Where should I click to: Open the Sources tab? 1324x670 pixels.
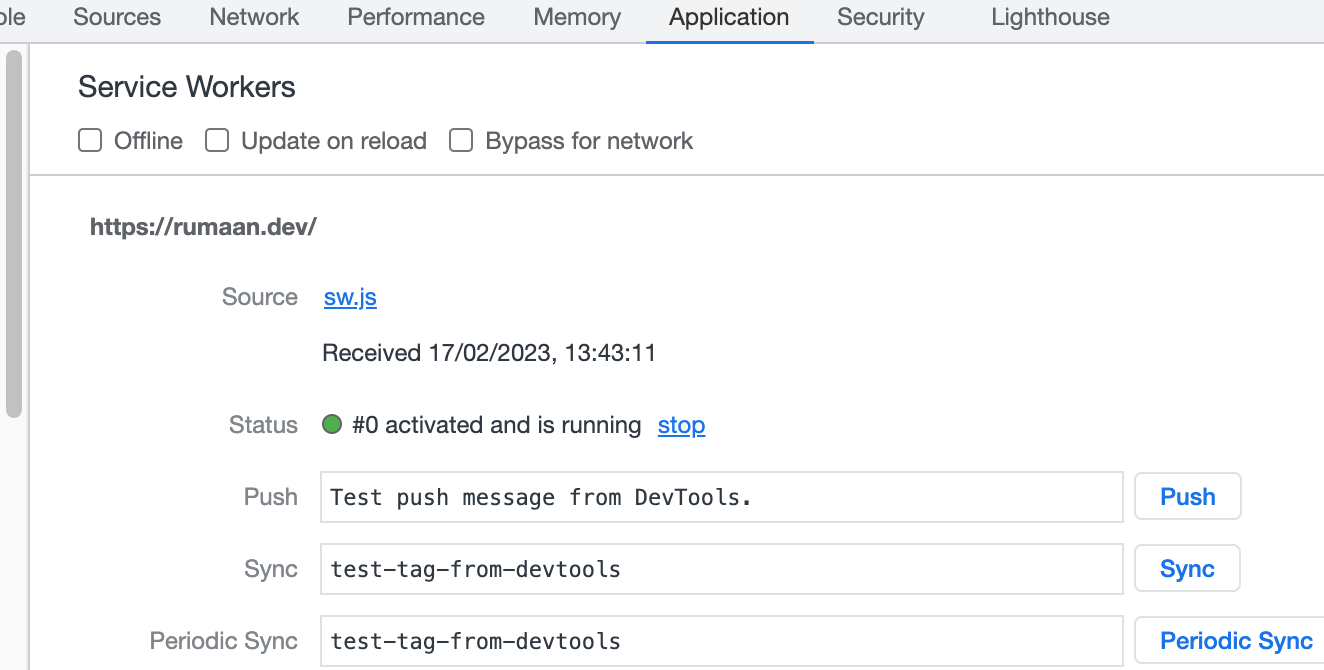tap(117, 17)
